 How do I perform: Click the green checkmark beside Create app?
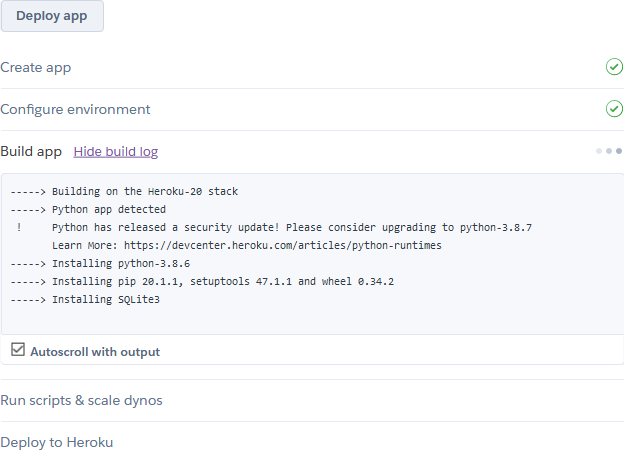(x=614, y=67)
